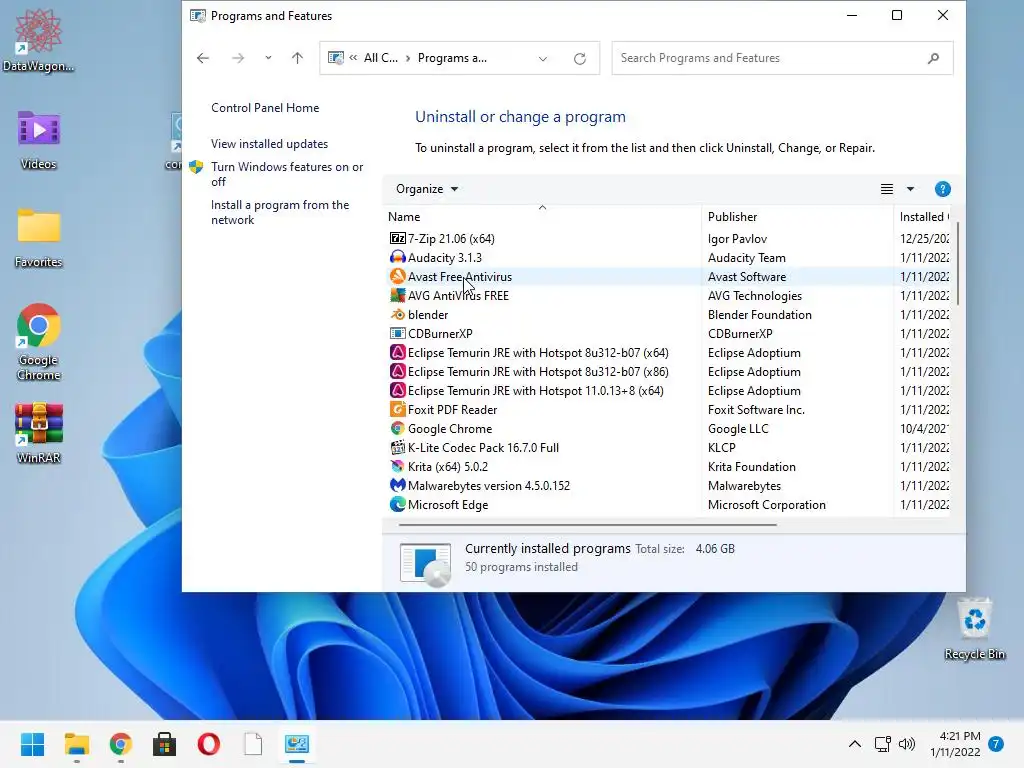Open the Windows Start menu
The height and width of the screenshot is (768, 1024).
pos(33,744)
